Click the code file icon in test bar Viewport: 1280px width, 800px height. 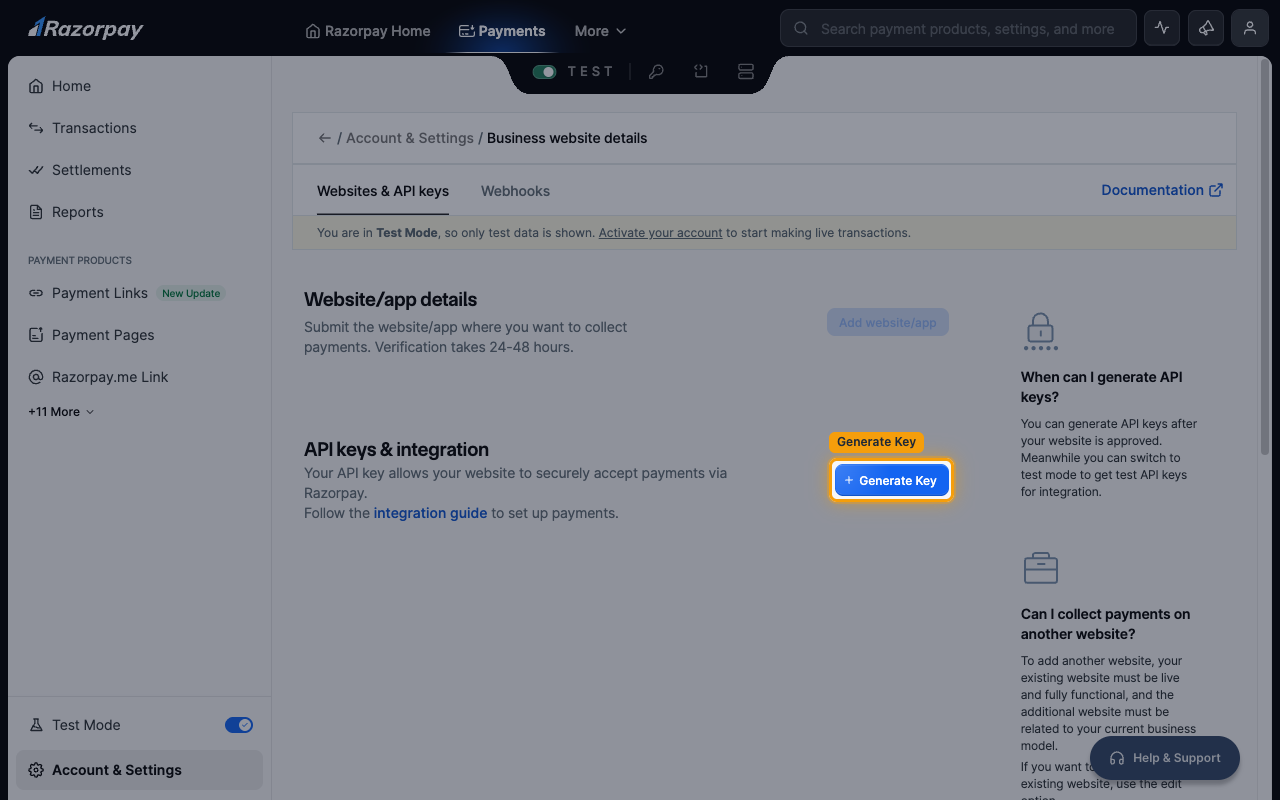tap(701, 72)
